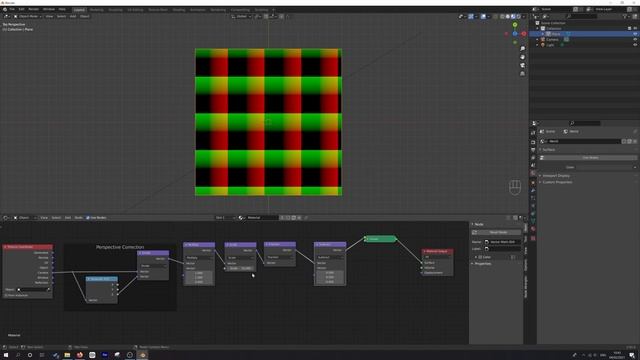
Task: Toggle From Instancer on Texture Coordinate node
Action: 6,295
